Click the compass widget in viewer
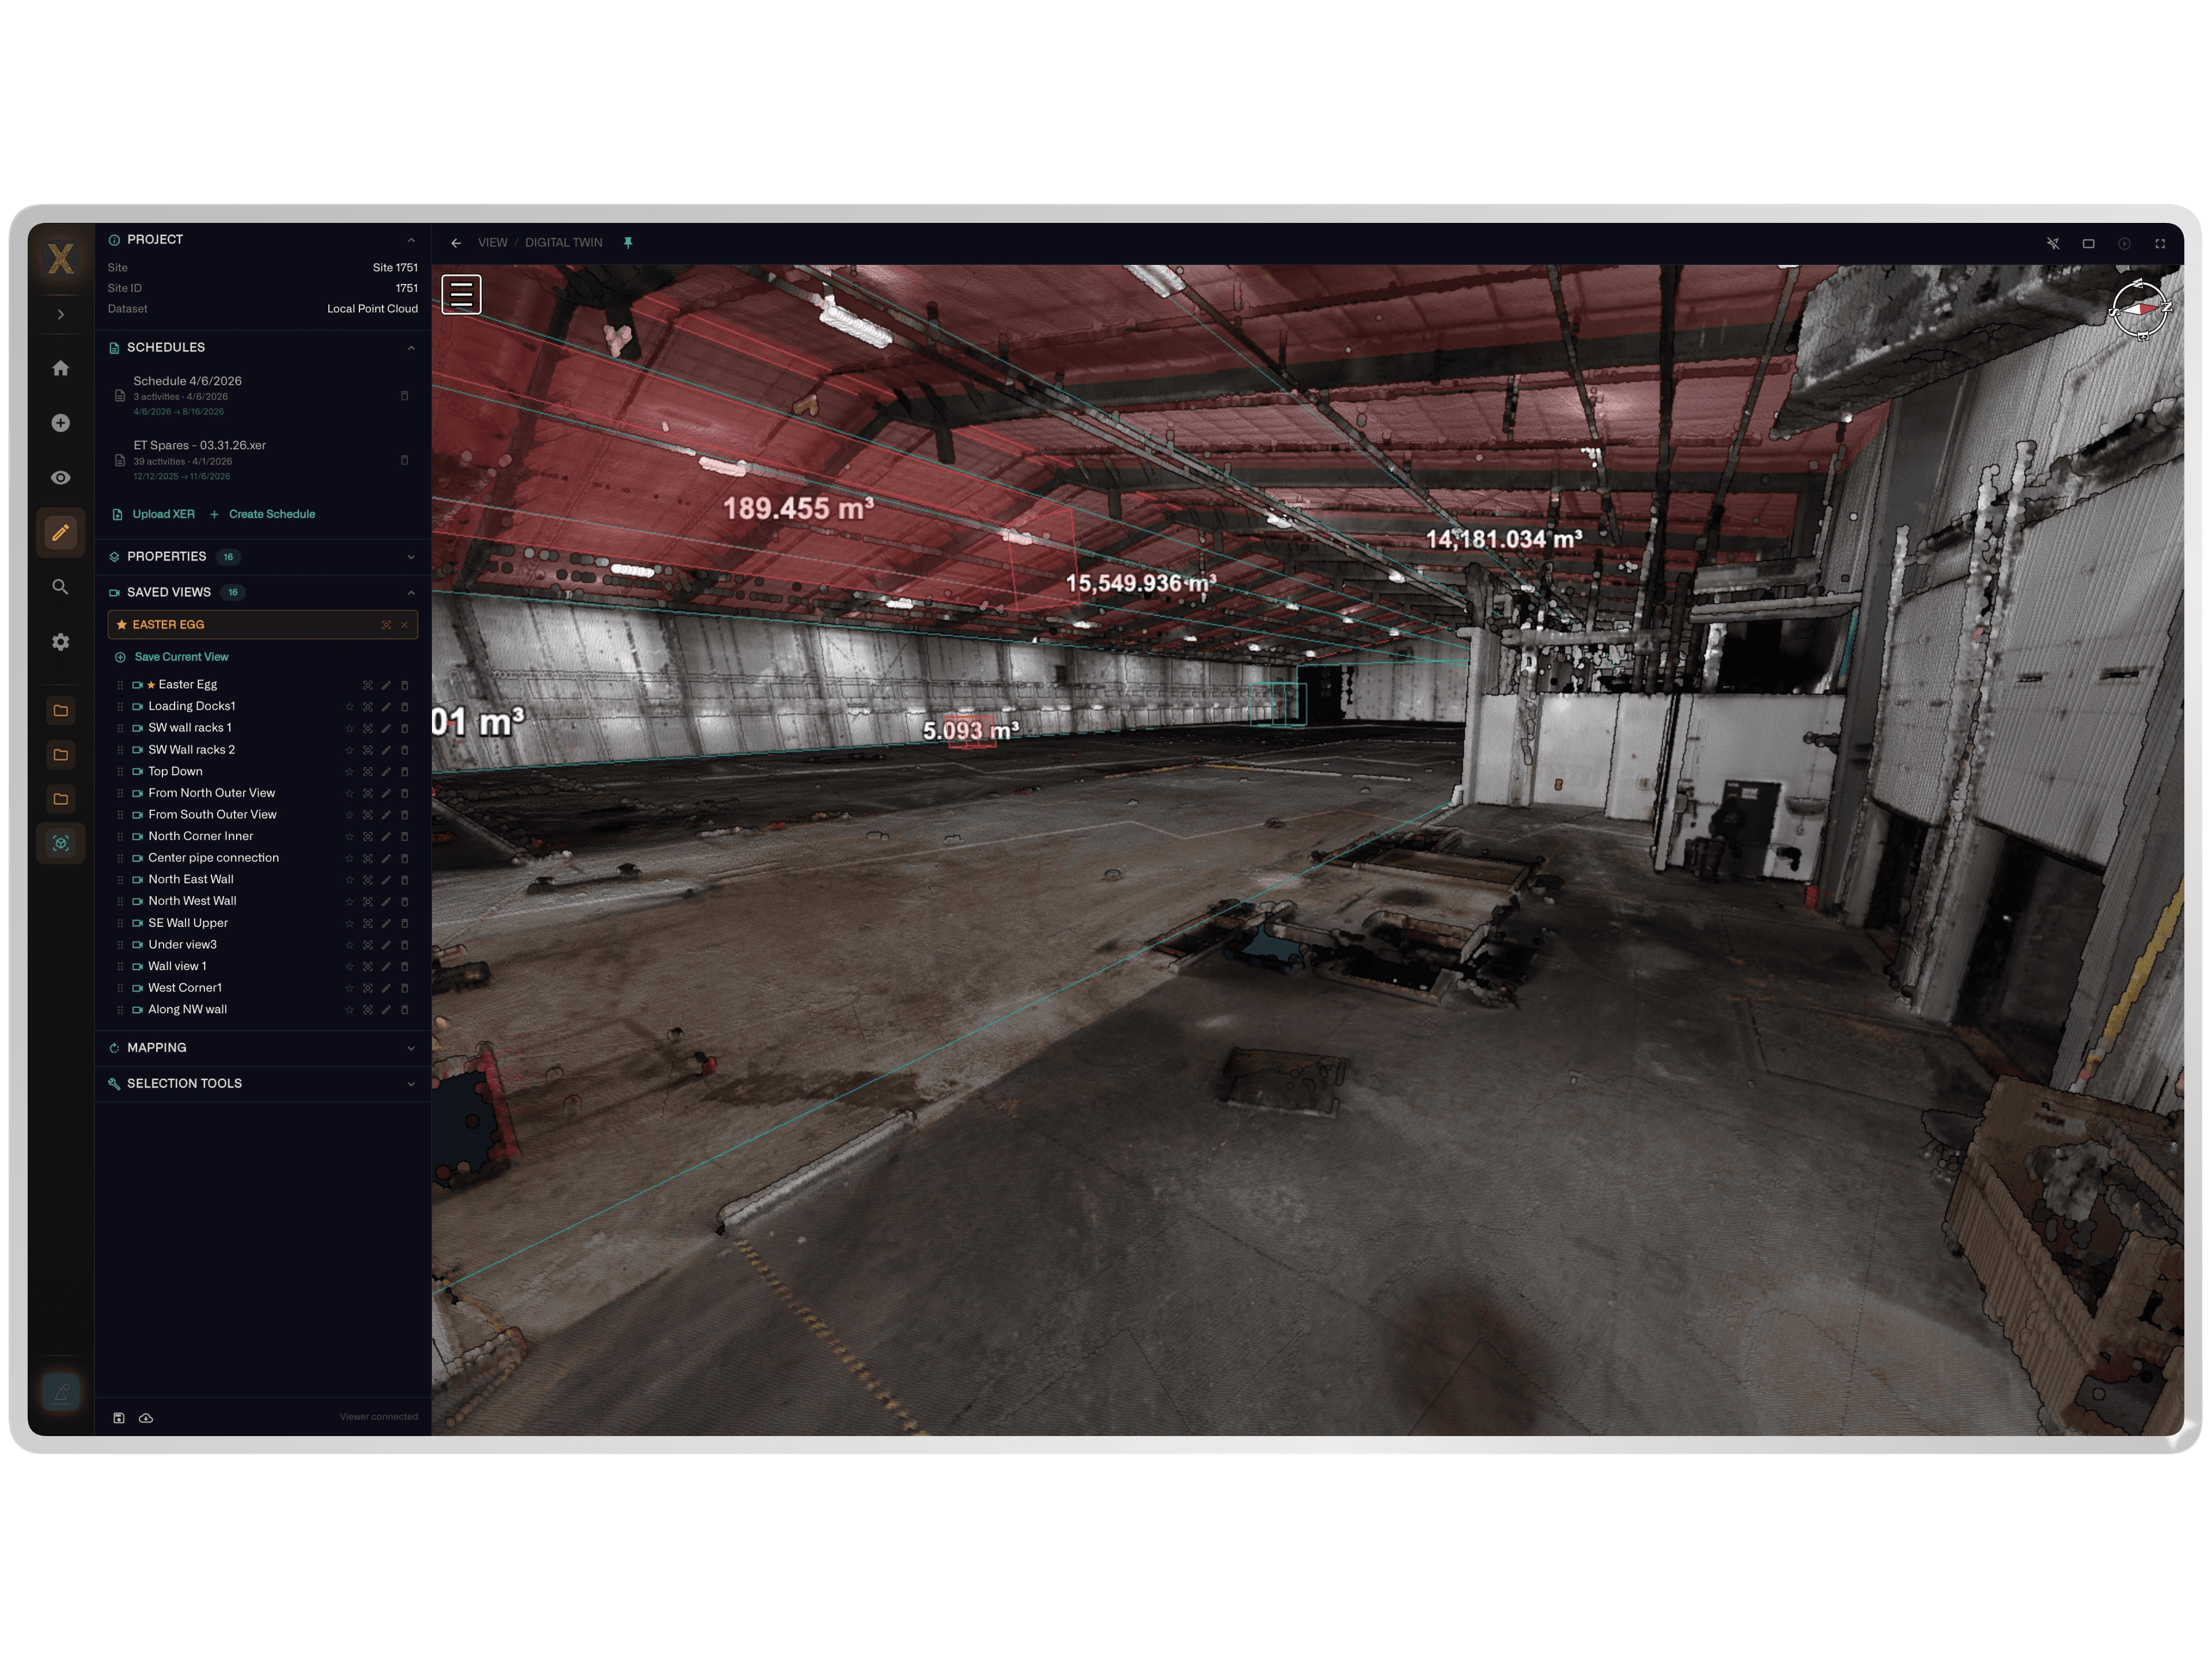2212x1659 pixels. [x=2139, y=311]
